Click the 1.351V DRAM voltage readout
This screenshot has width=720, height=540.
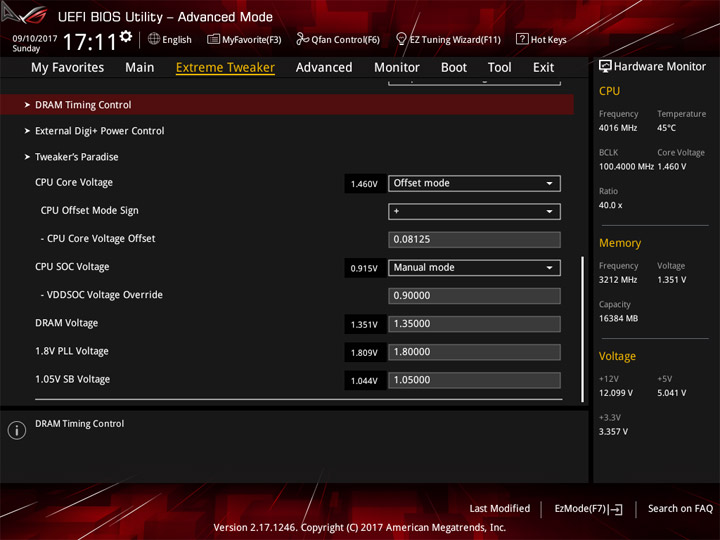click(x=364, y=324)
